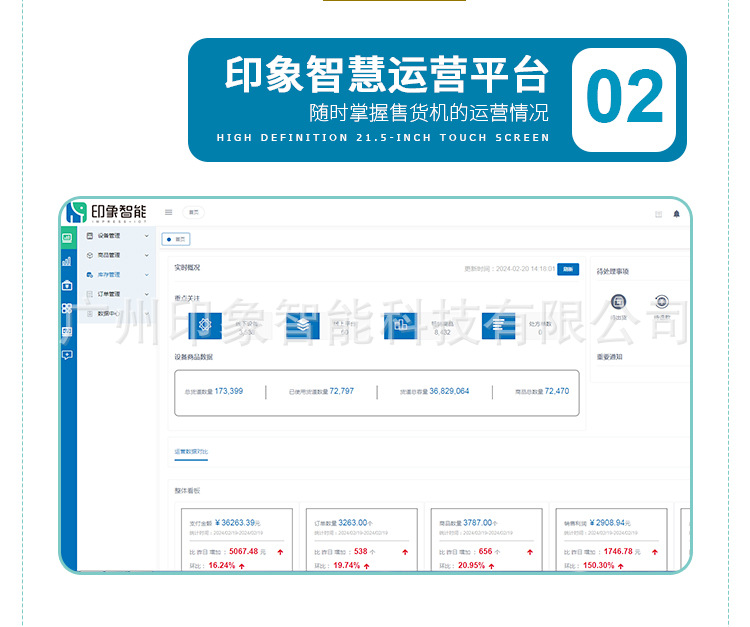Open the four-squares apps icon in rail
The image size is (750, 627).
(x=67, y=308)
